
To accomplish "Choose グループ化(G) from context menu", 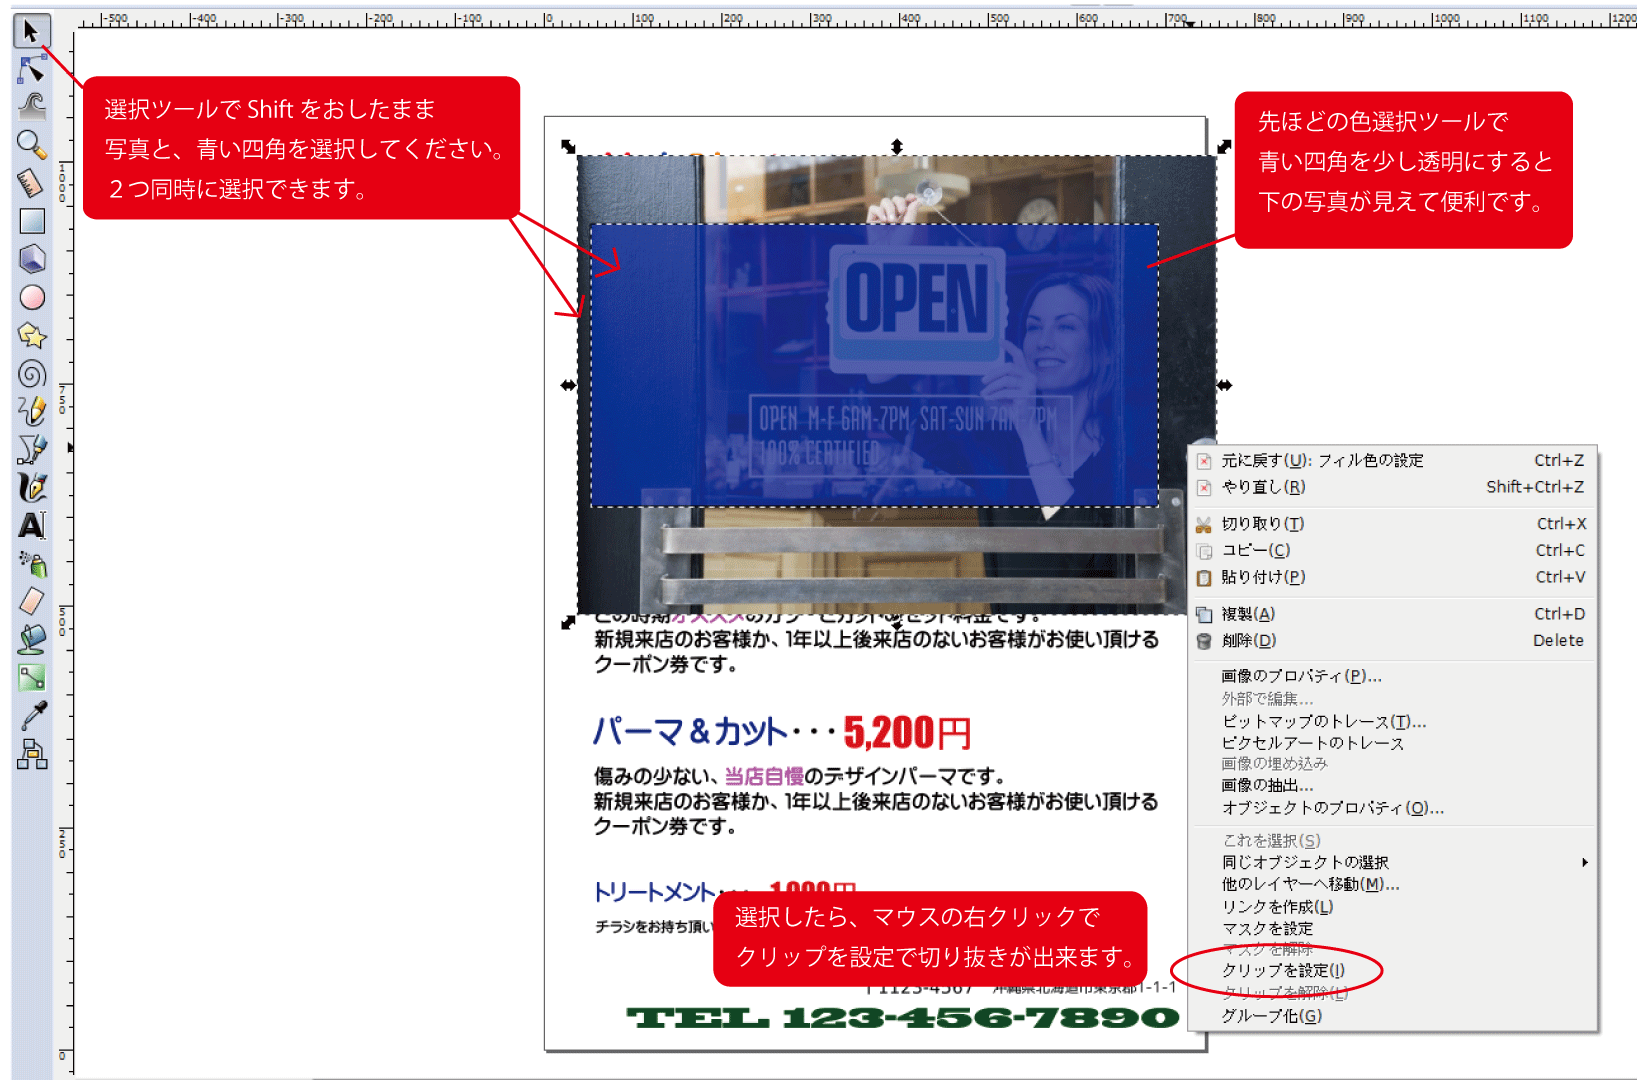I will [1392, 1016].
